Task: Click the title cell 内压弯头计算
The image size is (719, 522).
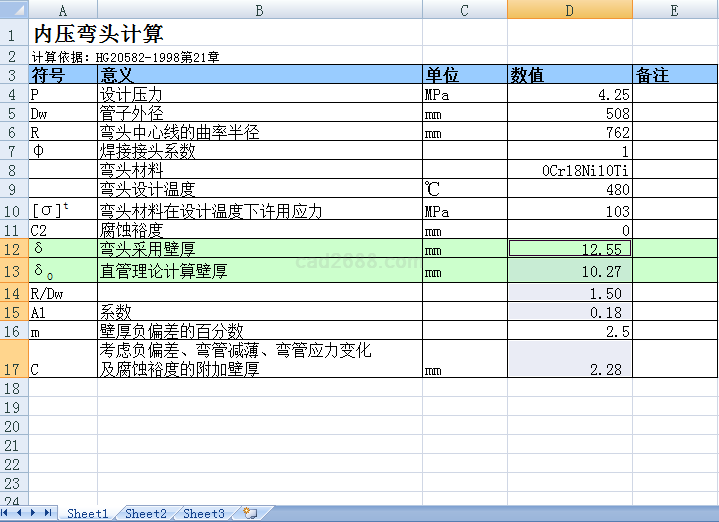Action: pos(98,35)
